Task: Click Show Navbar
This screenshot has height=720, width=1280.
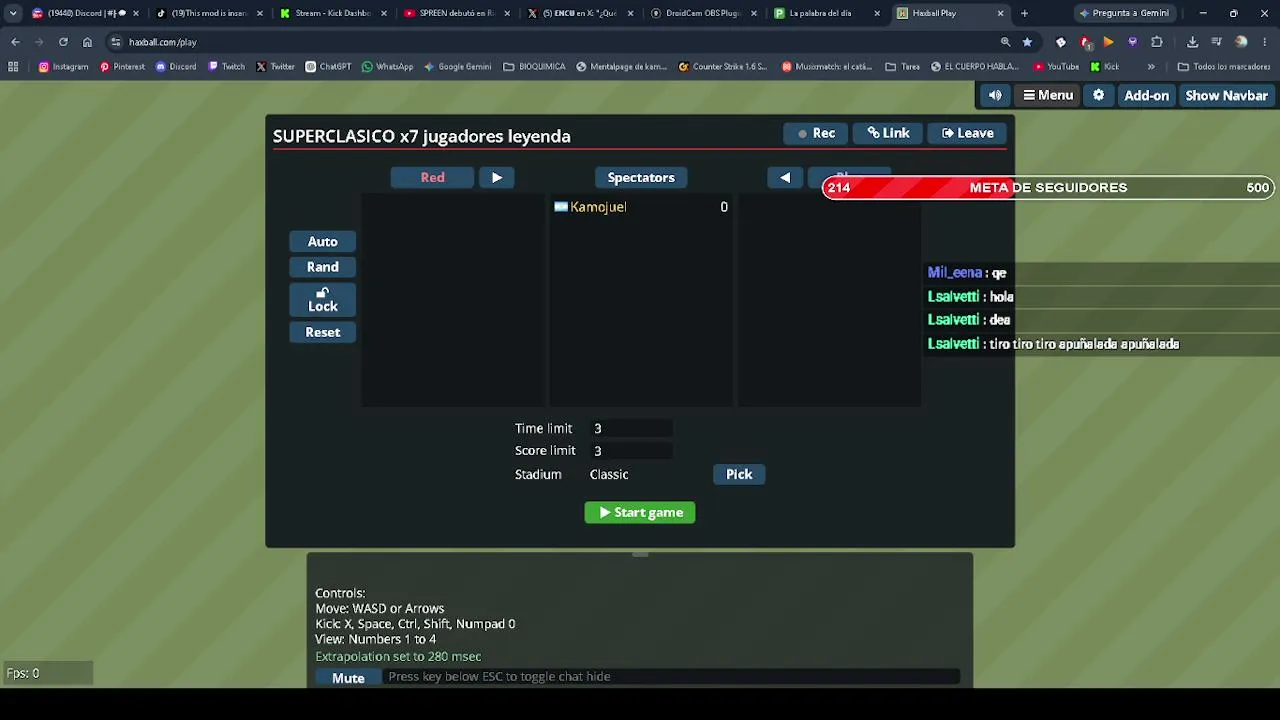Action: click(1226, 95)
